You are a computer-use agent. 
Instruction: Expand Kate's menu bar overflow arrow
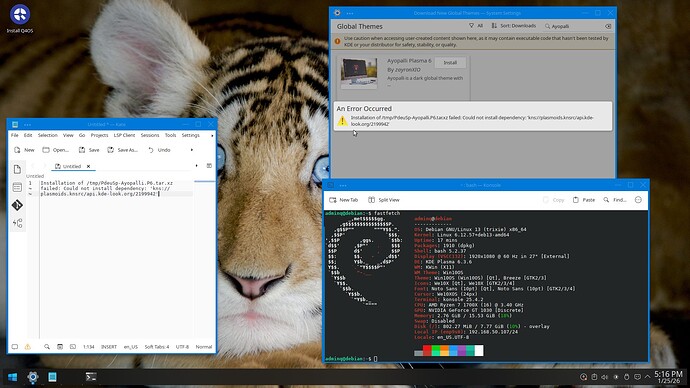tap(212, 135)
